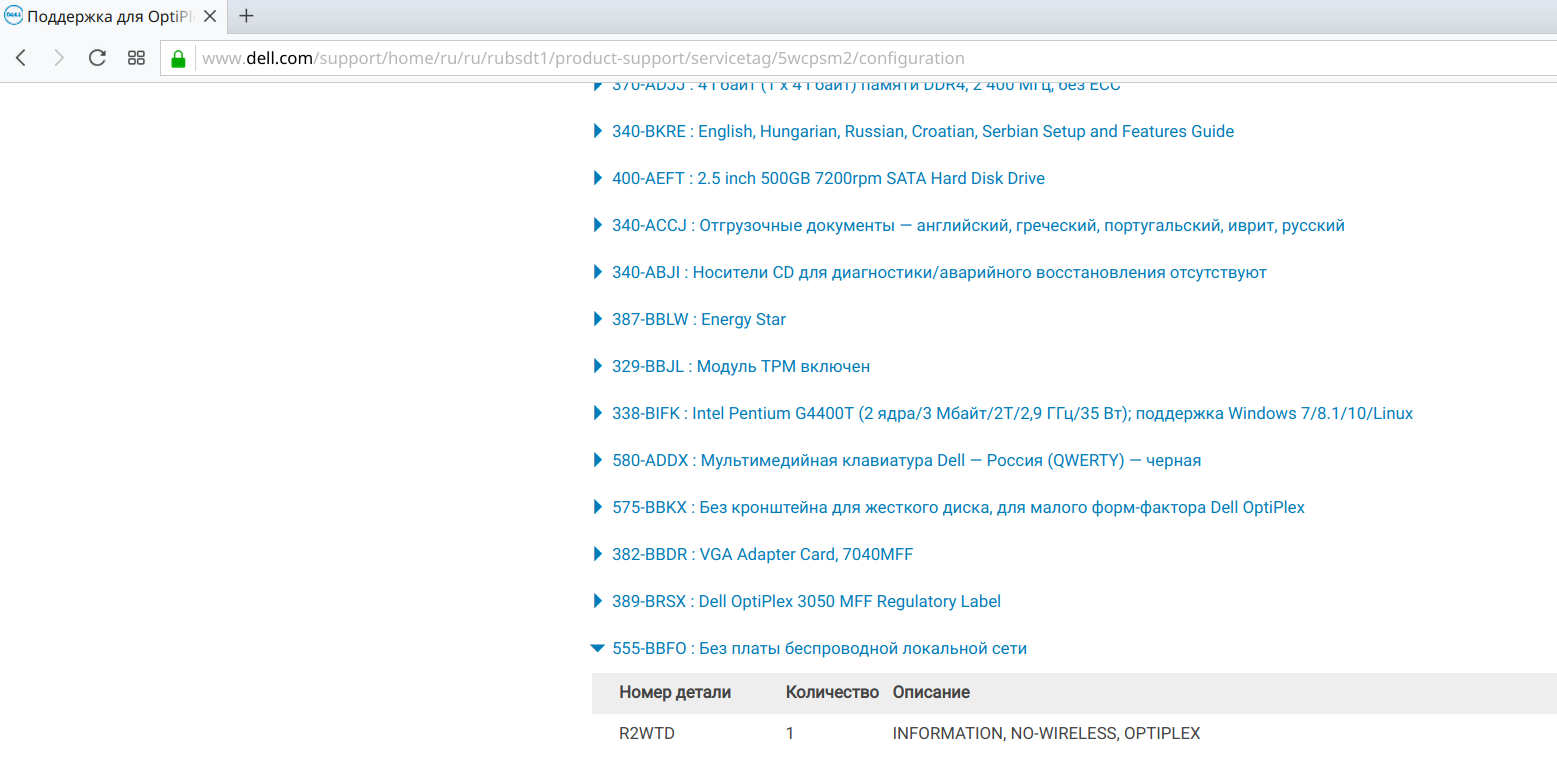Select the Поддержка для OptiPlex tab
1557x773 pixels.
(112, 16)
